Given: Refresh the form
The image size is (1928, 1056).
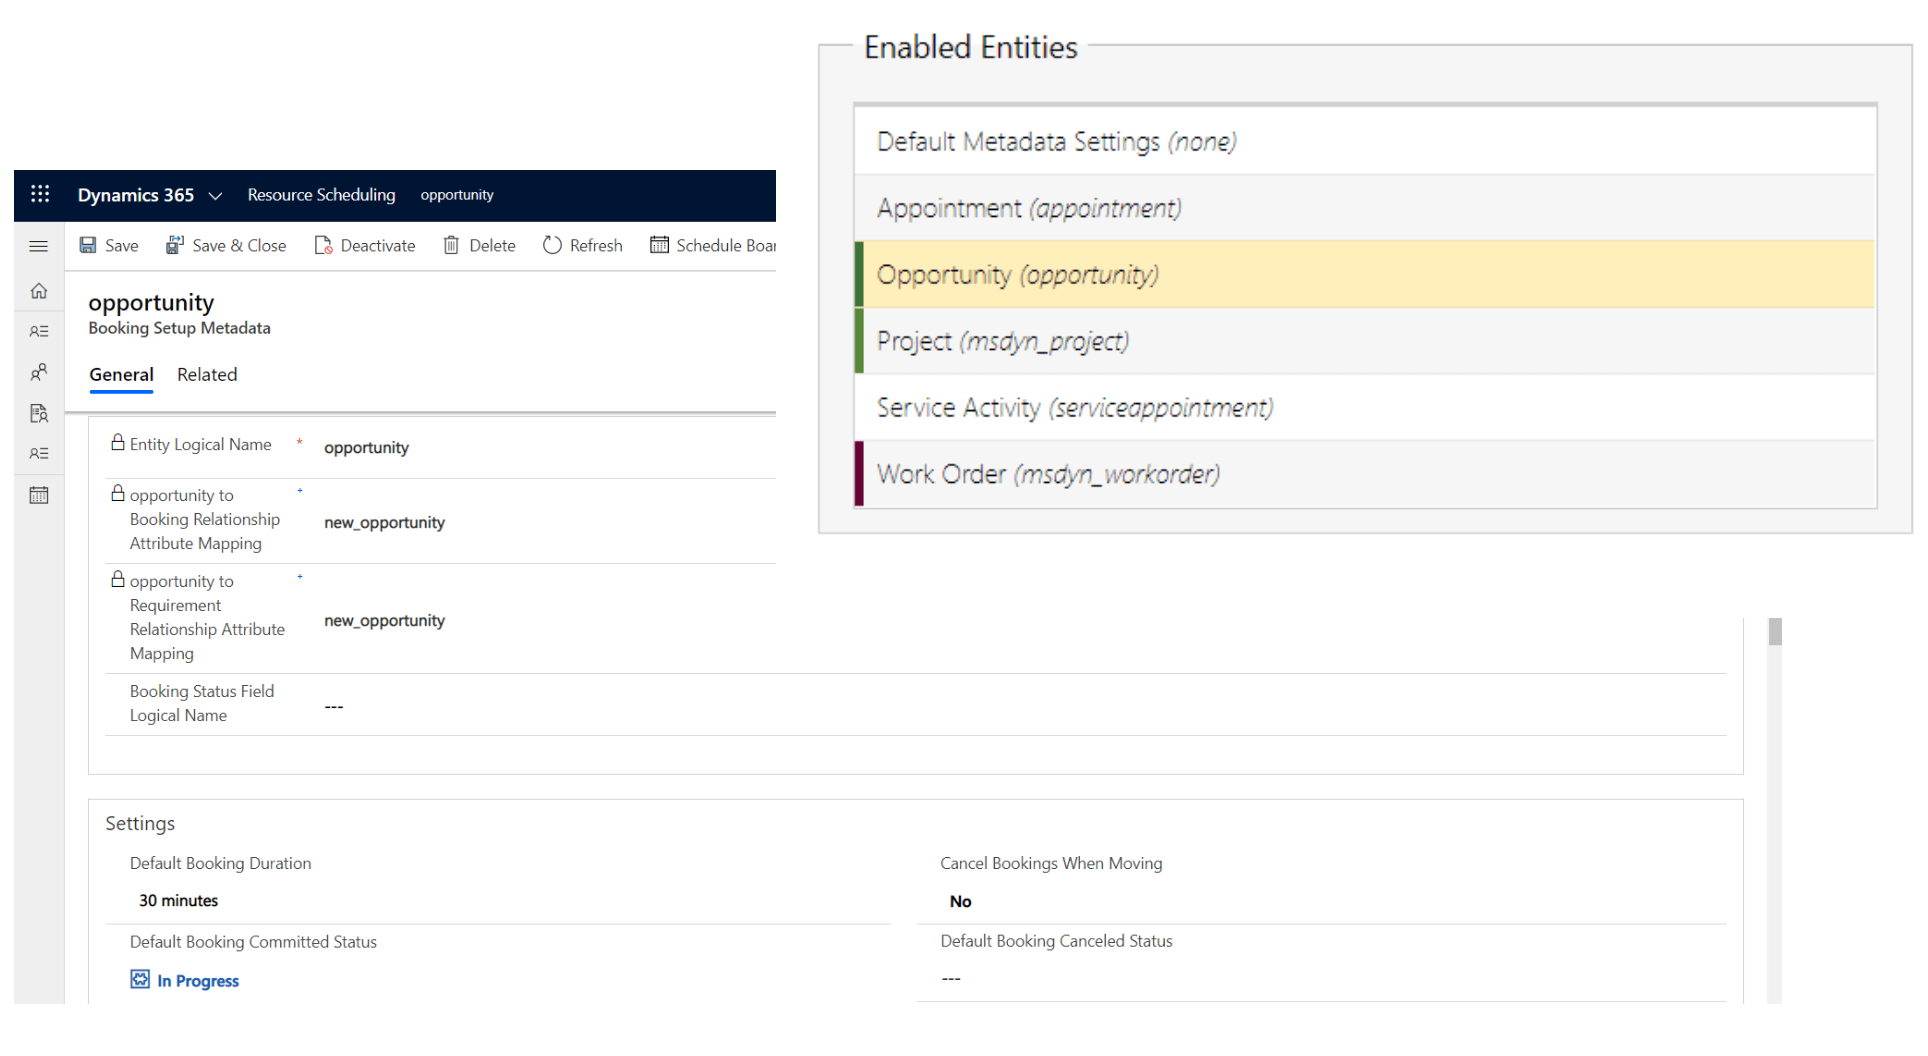Looking at the screenshot, I should [x=583, y=245].
